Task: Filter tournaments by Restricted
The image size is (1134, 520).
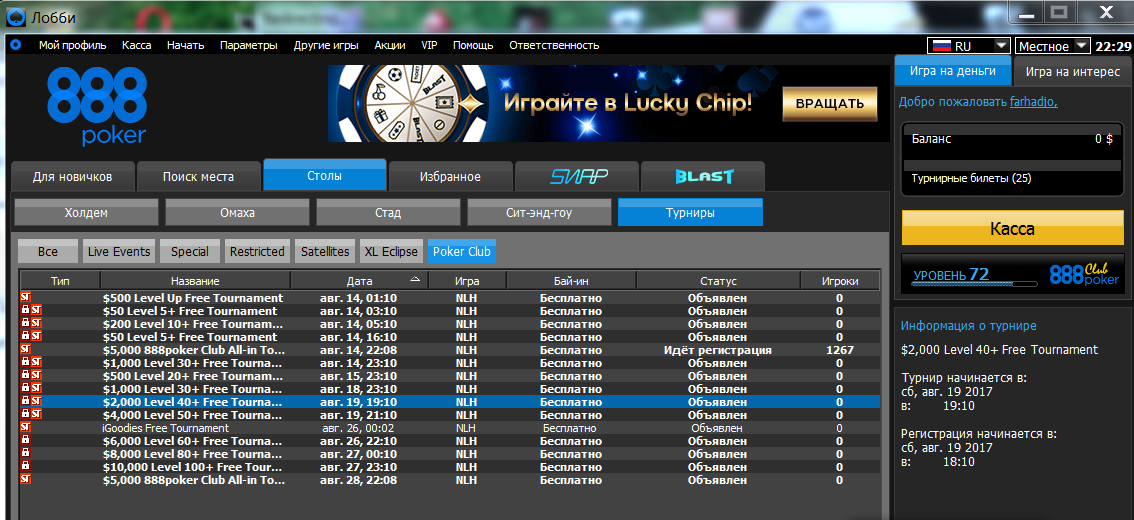Action: click(x=257, y=252)
